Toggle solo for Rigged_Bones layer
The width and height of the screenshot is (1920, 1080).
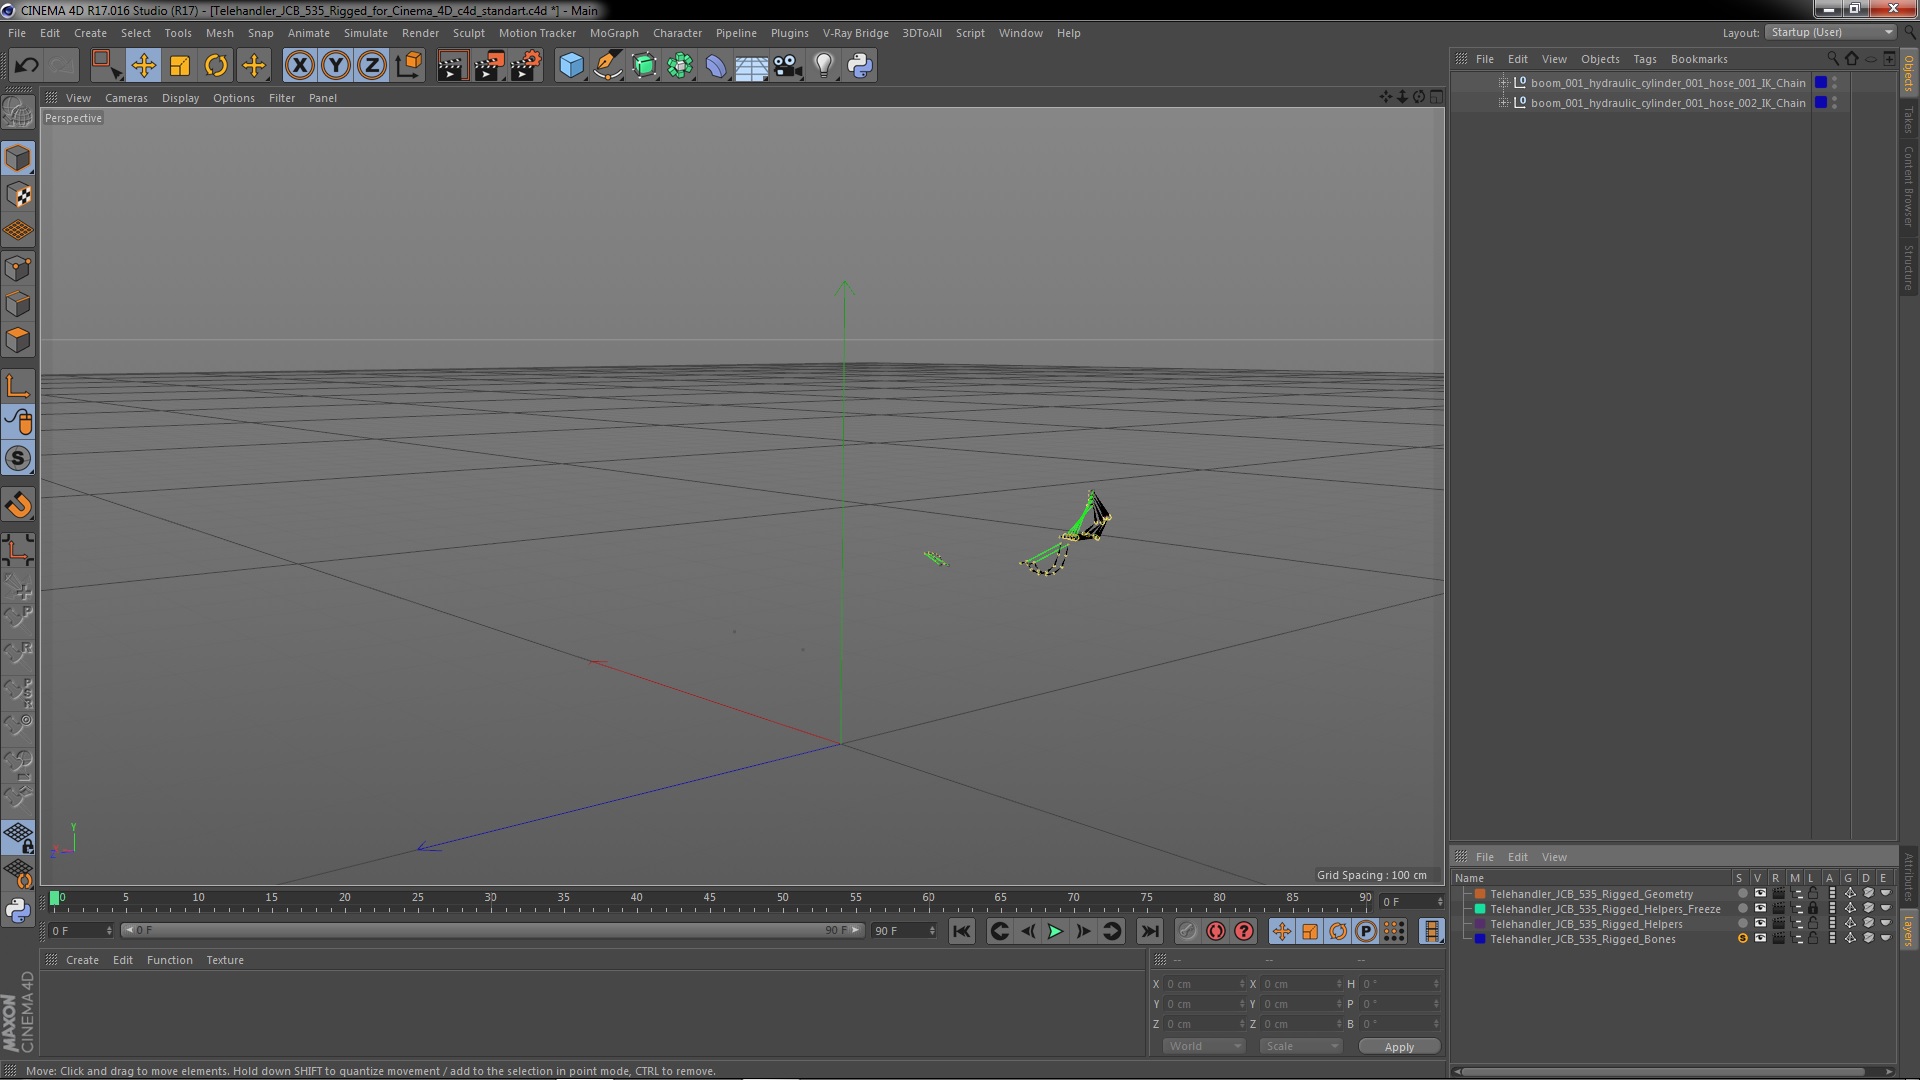(1742, 939)
